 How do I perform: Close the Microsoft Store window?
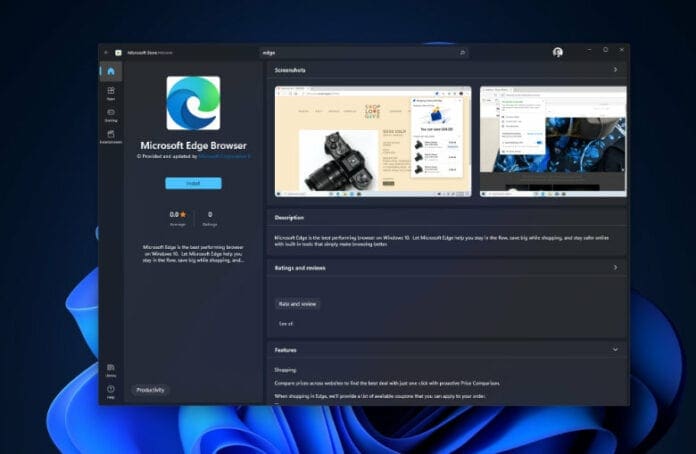coord(621,50)
